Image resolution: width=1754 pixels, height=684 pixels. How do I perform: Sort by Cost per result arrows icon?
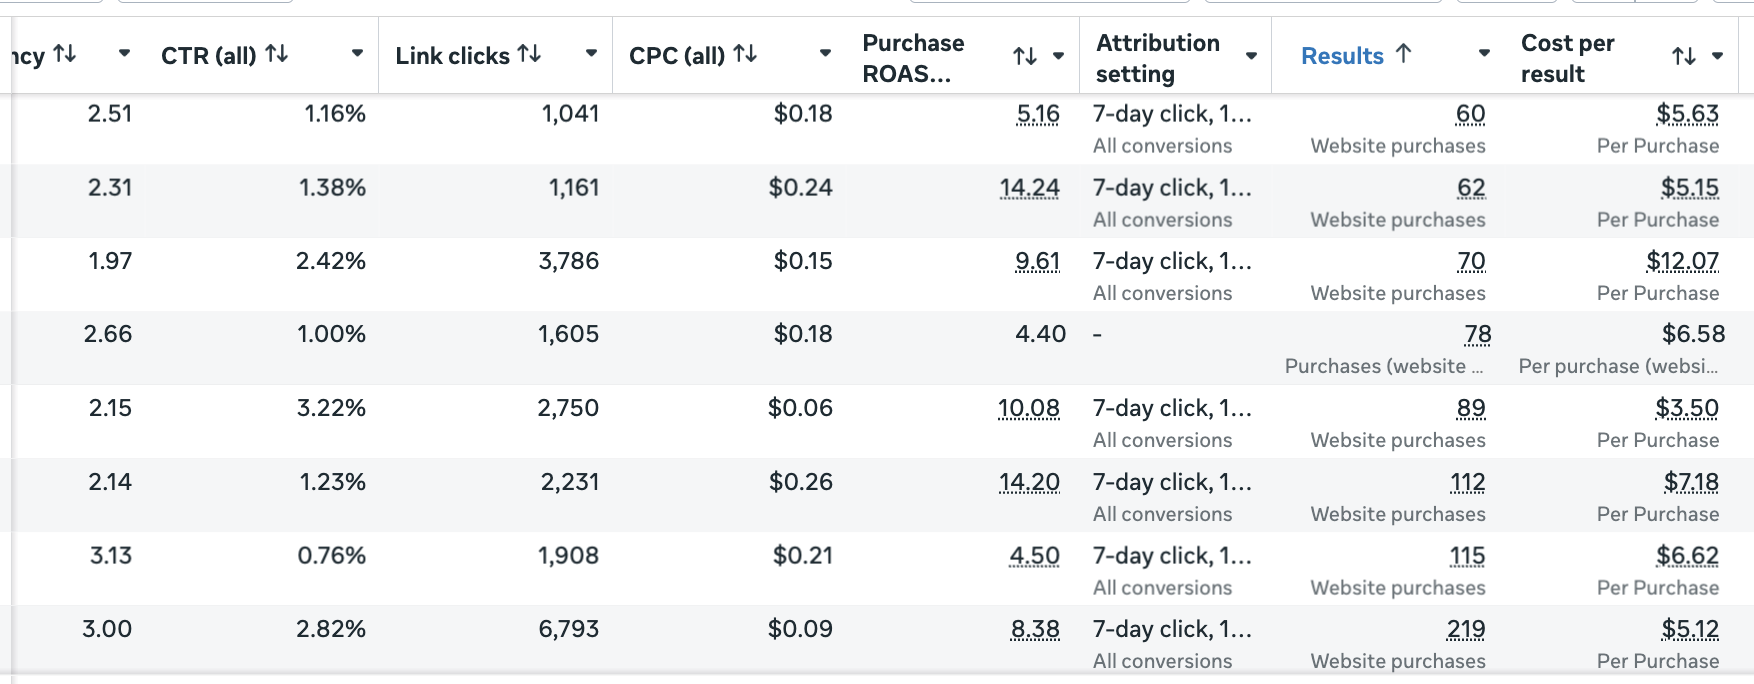point(1684,57)
